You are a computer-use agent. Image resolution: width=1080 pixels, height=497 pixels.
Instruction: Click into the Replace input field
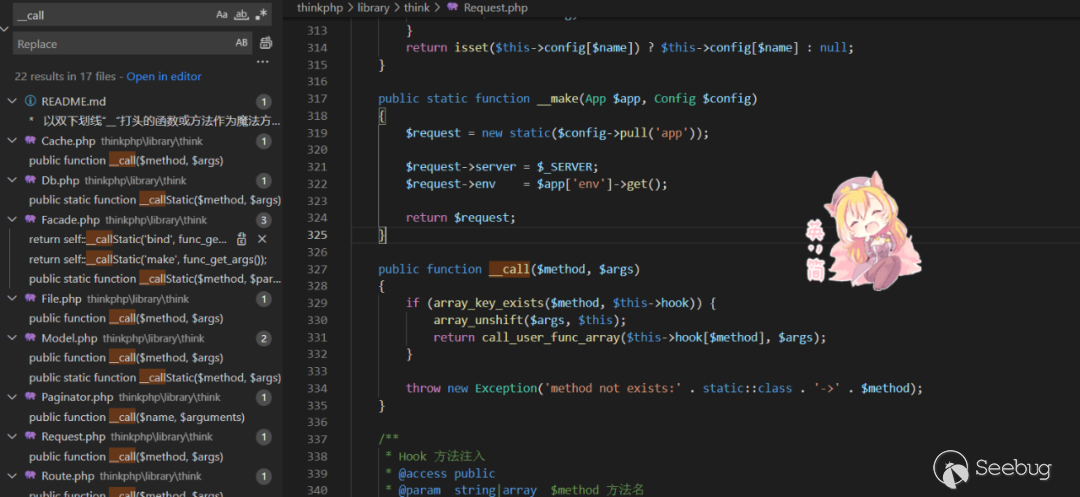[x=120, y=44]
